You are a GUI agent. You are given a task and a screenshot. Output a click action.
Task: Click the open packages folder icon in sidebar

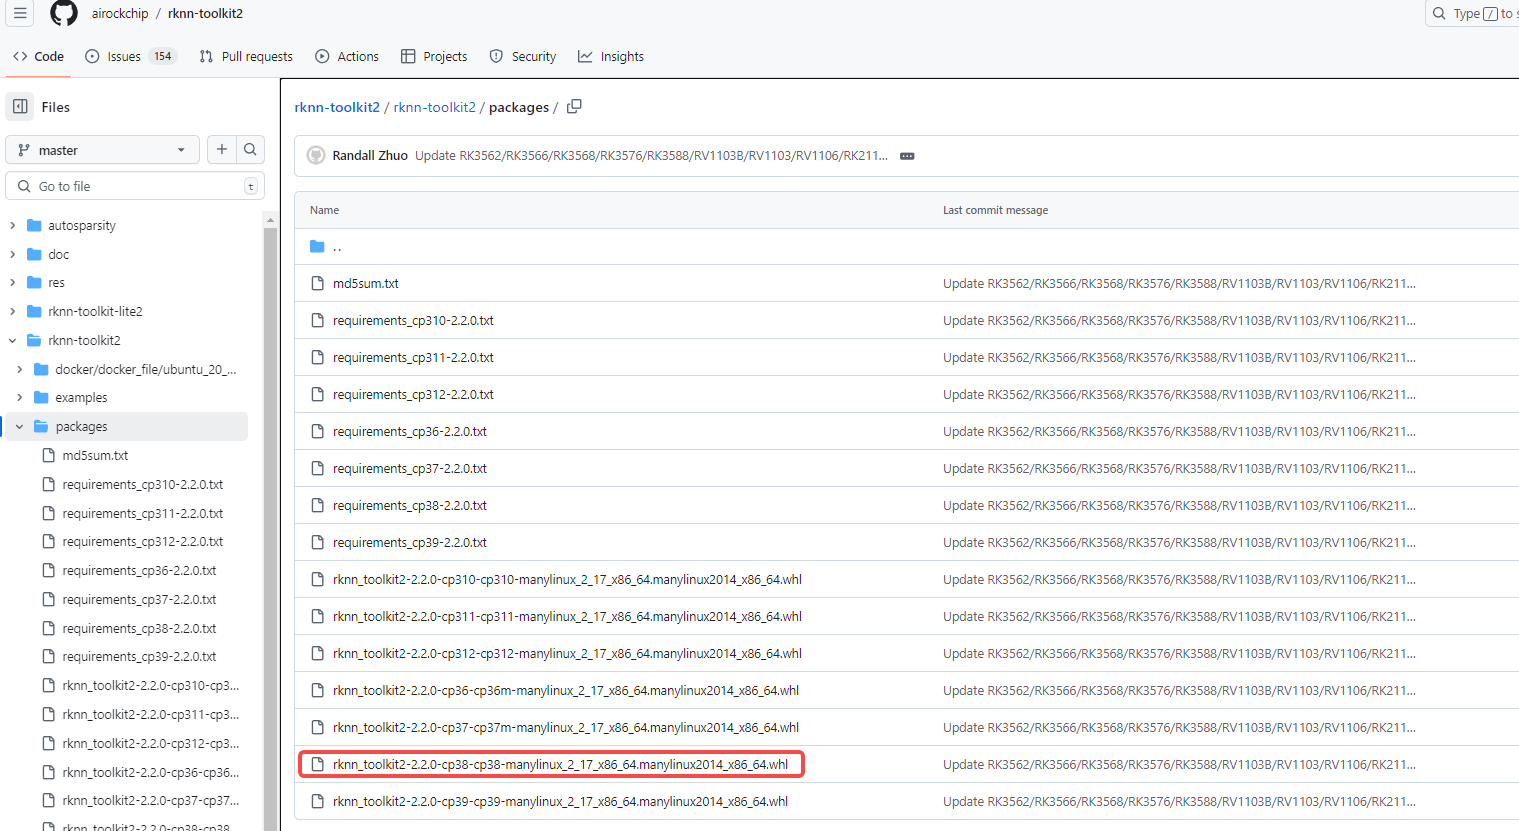pos(41,426)
